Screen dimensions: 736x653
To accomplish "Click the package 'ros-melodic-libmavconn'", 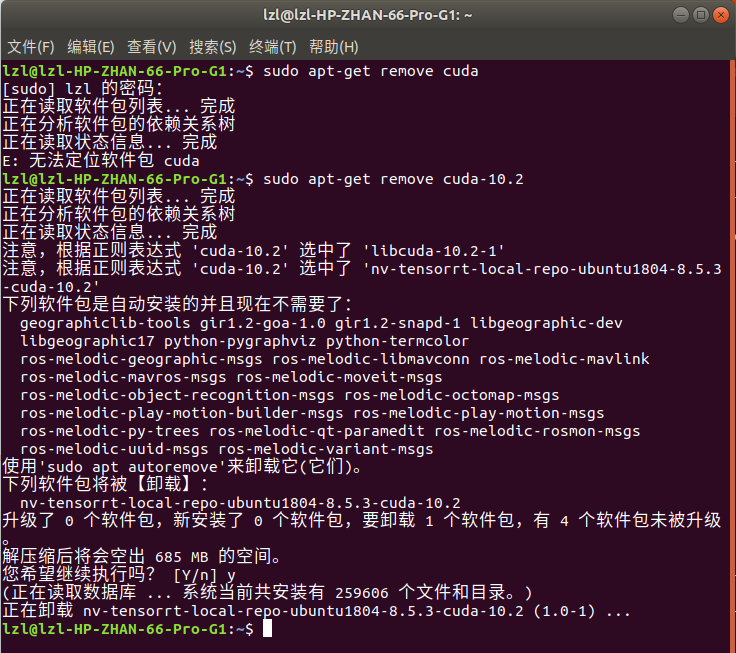I will [371, 359].
